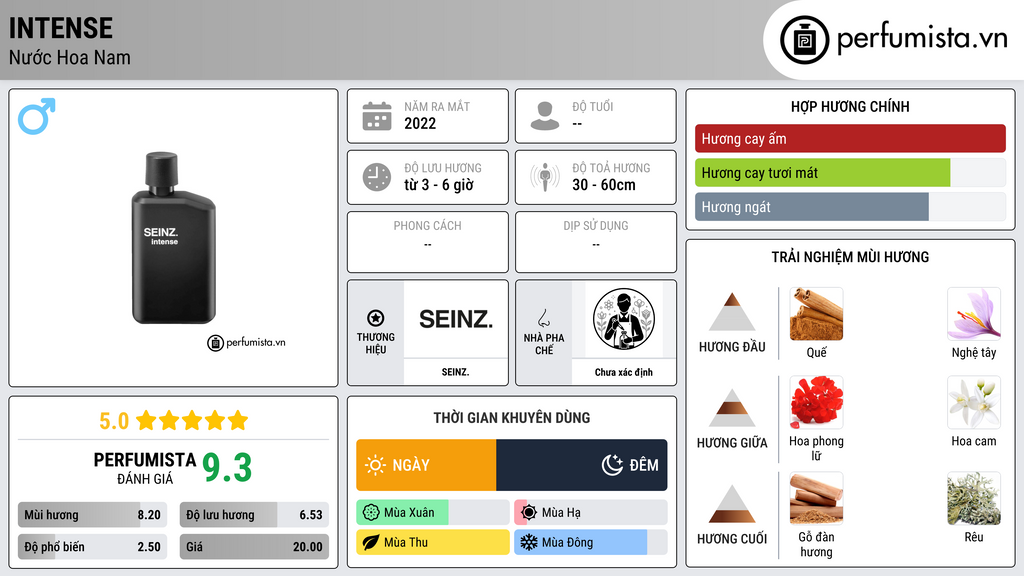The width and height of the screenshot is (1024, 576).
Task: Click the person icon beside Độ tuổi
Action: coord(545,116)
